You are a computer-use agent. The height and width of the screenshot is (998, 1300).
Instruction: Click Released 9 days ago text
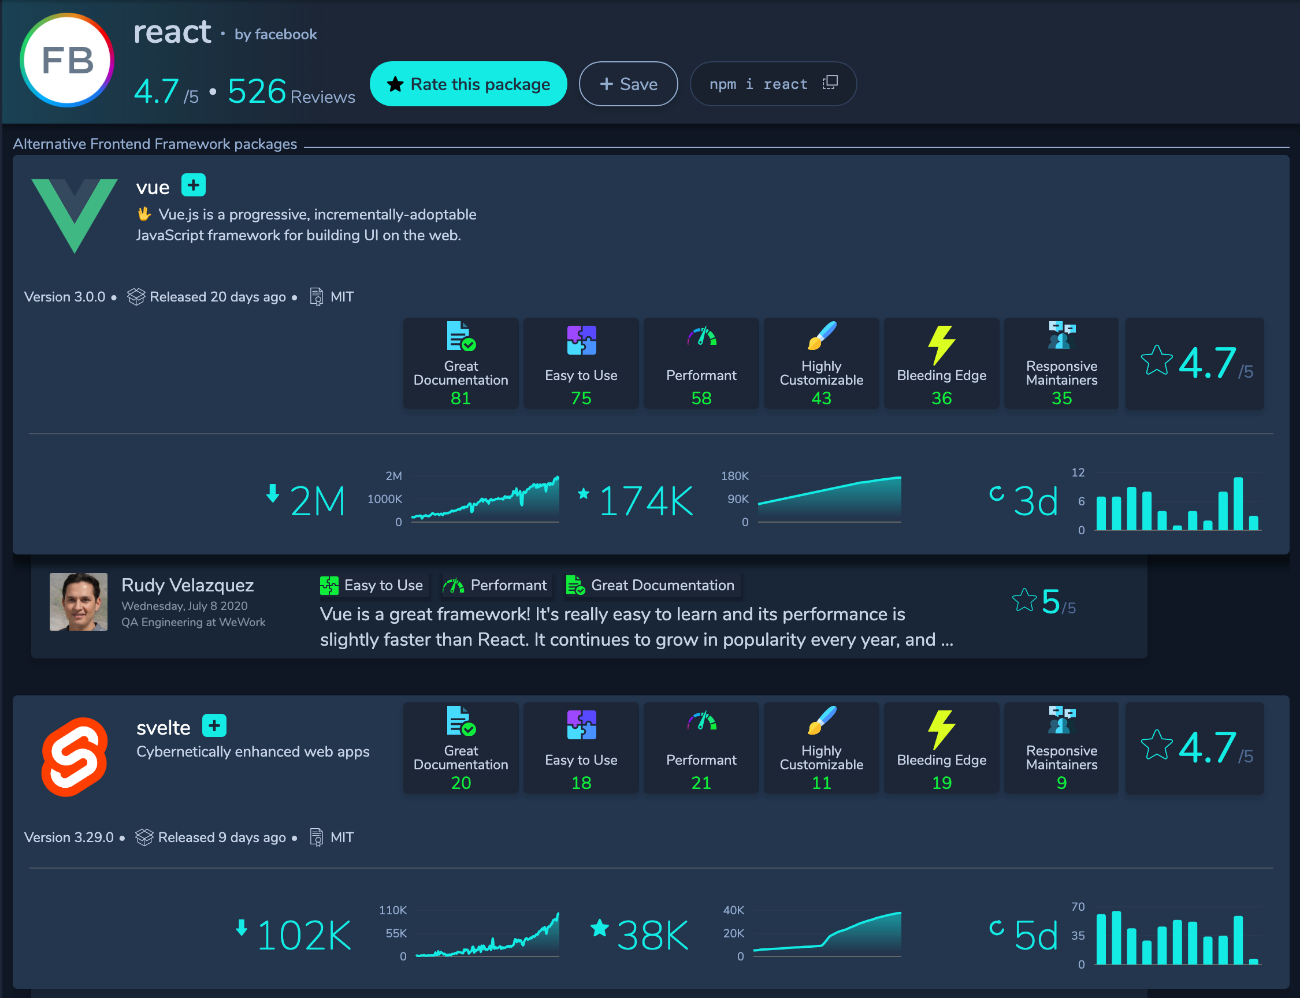click(222, 837)
